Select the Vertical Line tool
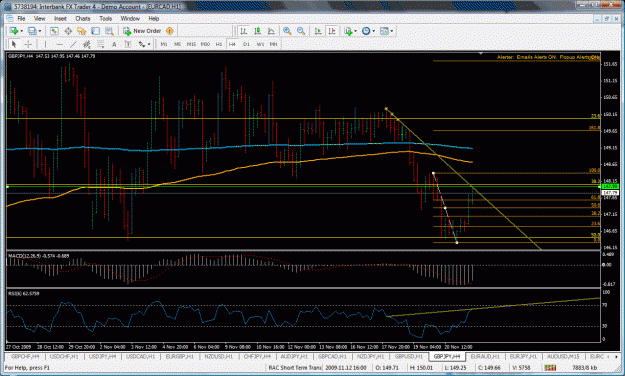625x376 pixels. (45, 44)
